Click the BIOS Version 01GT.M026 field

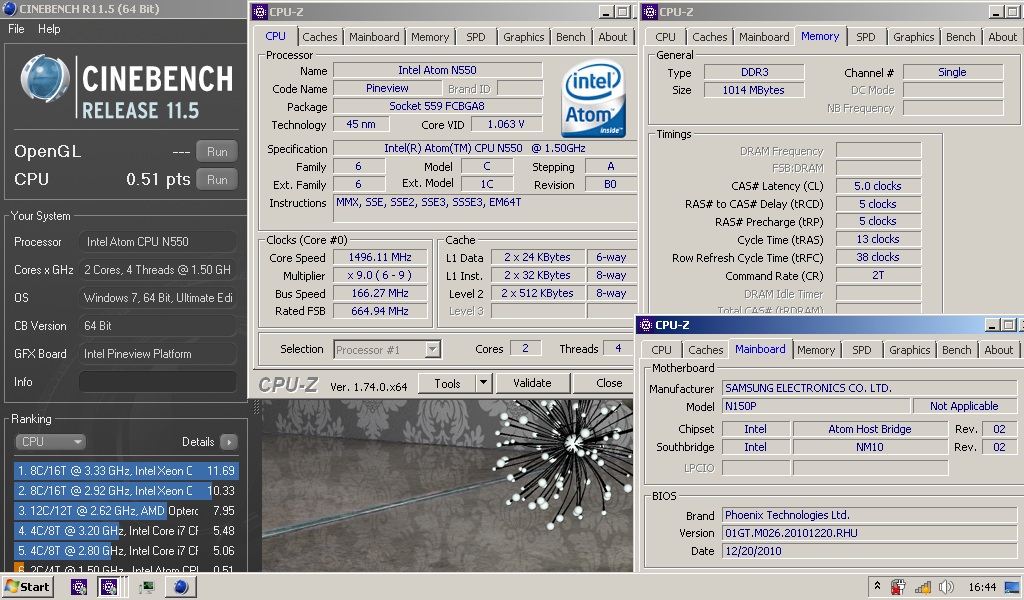[869, 533]
